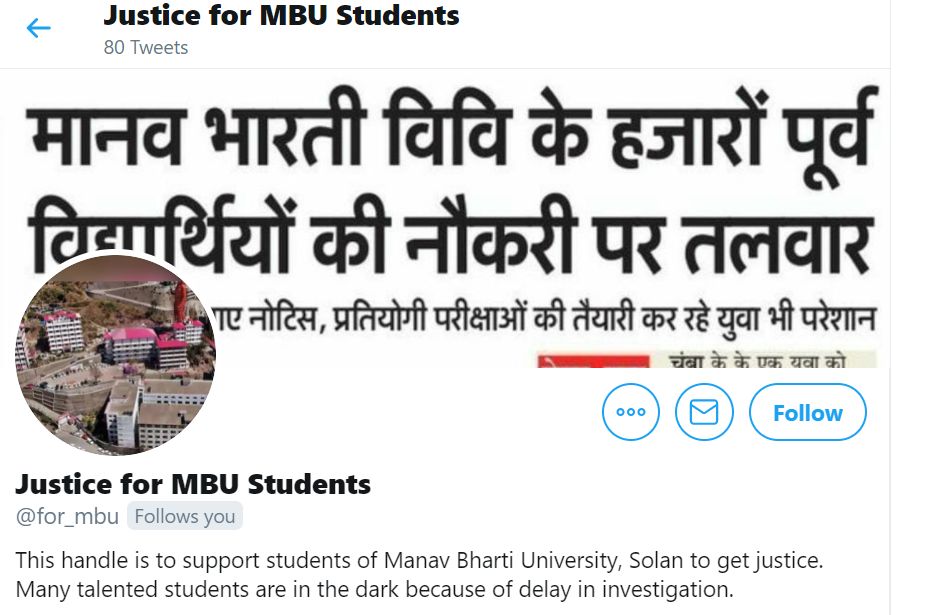The width and height of the screenshot is (925, 615).
Task: Select the bold profile name under the avatar
Action: 193,484
